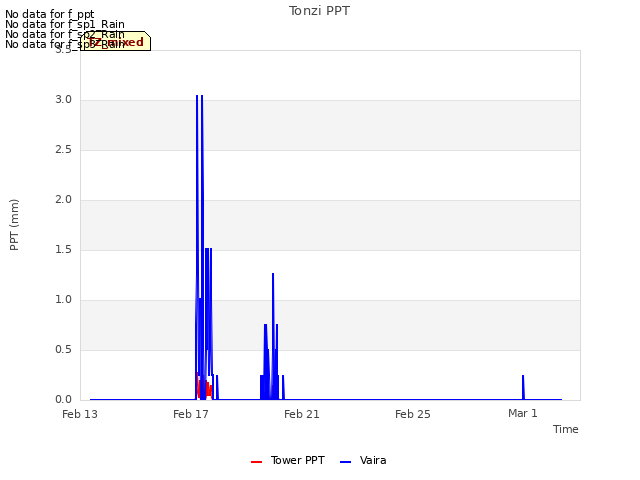Click the Feb 25 x-axis tick label

tap(413, 414)
